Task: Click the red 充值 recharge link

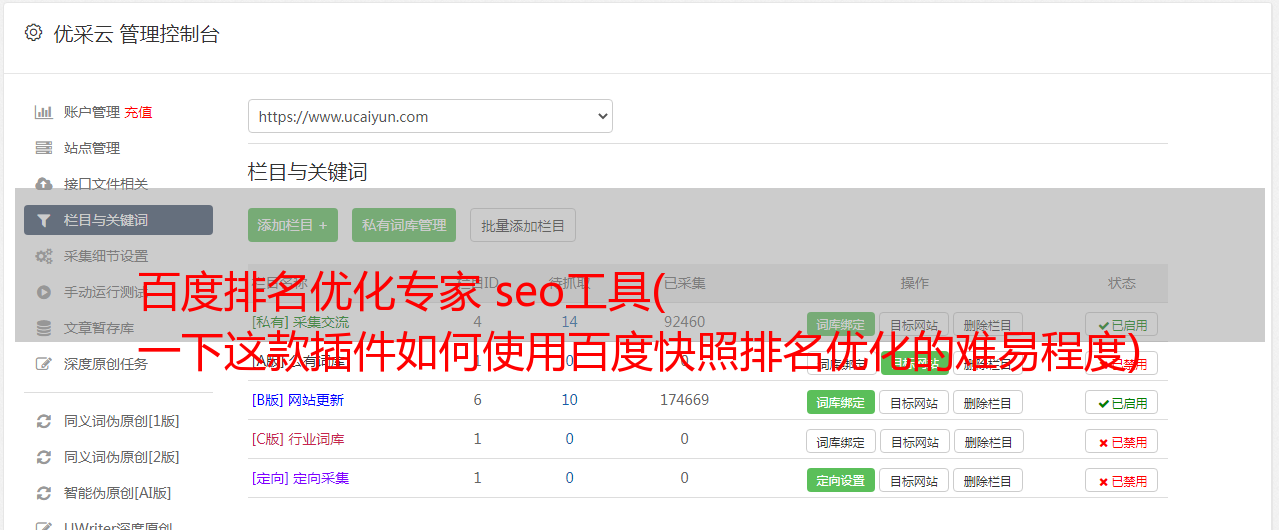Action: coord(138,112)
